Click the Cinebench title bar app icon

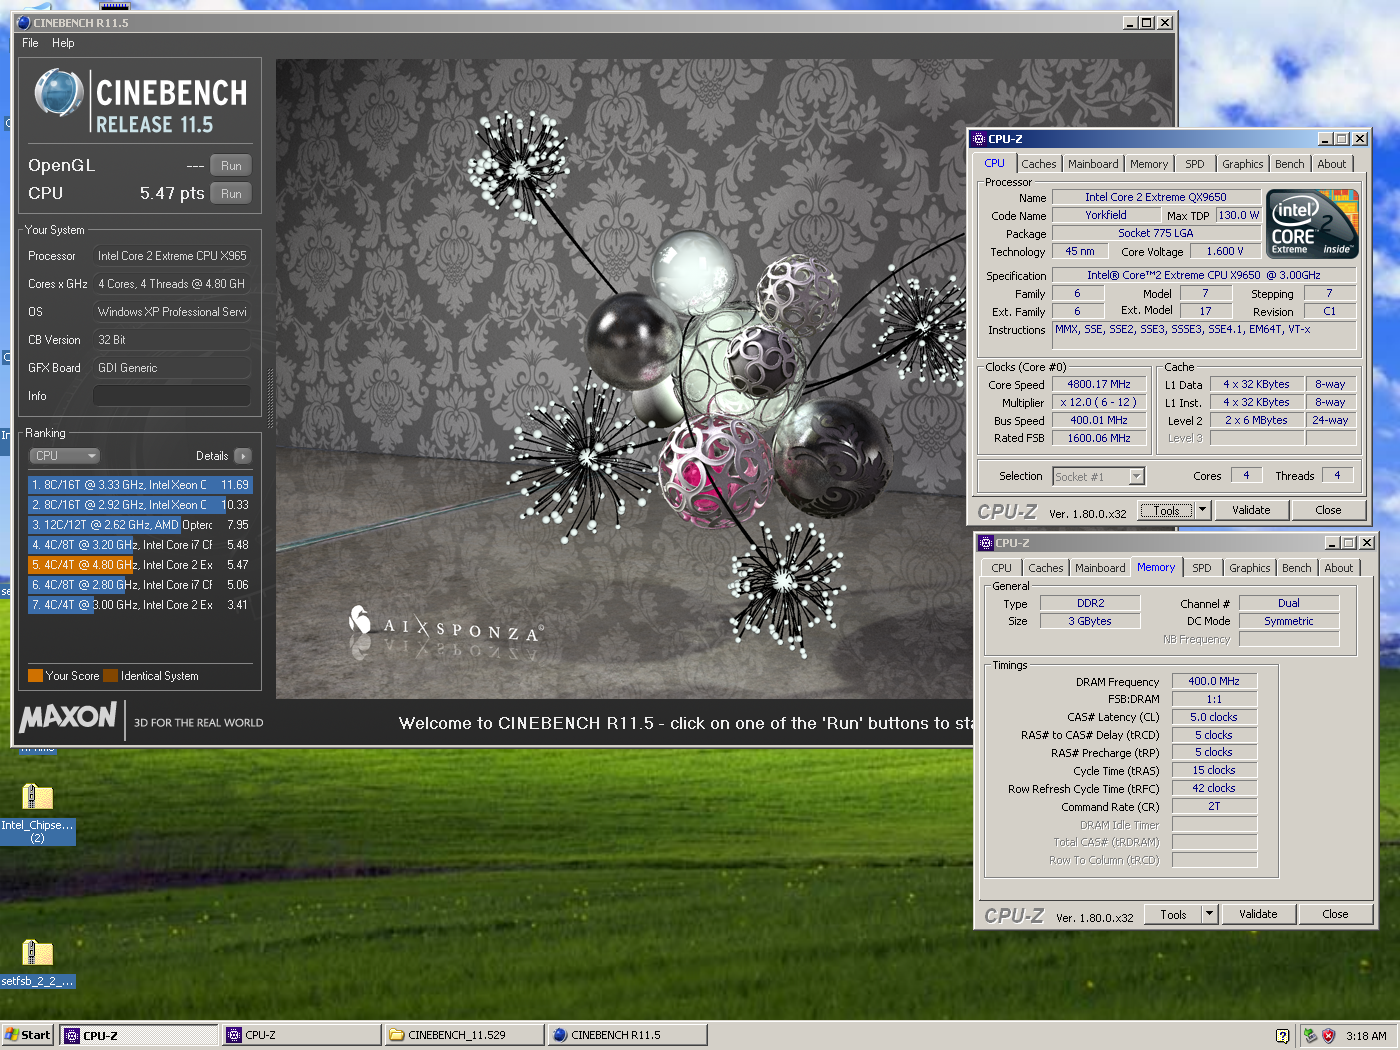(x=24, y=22)
